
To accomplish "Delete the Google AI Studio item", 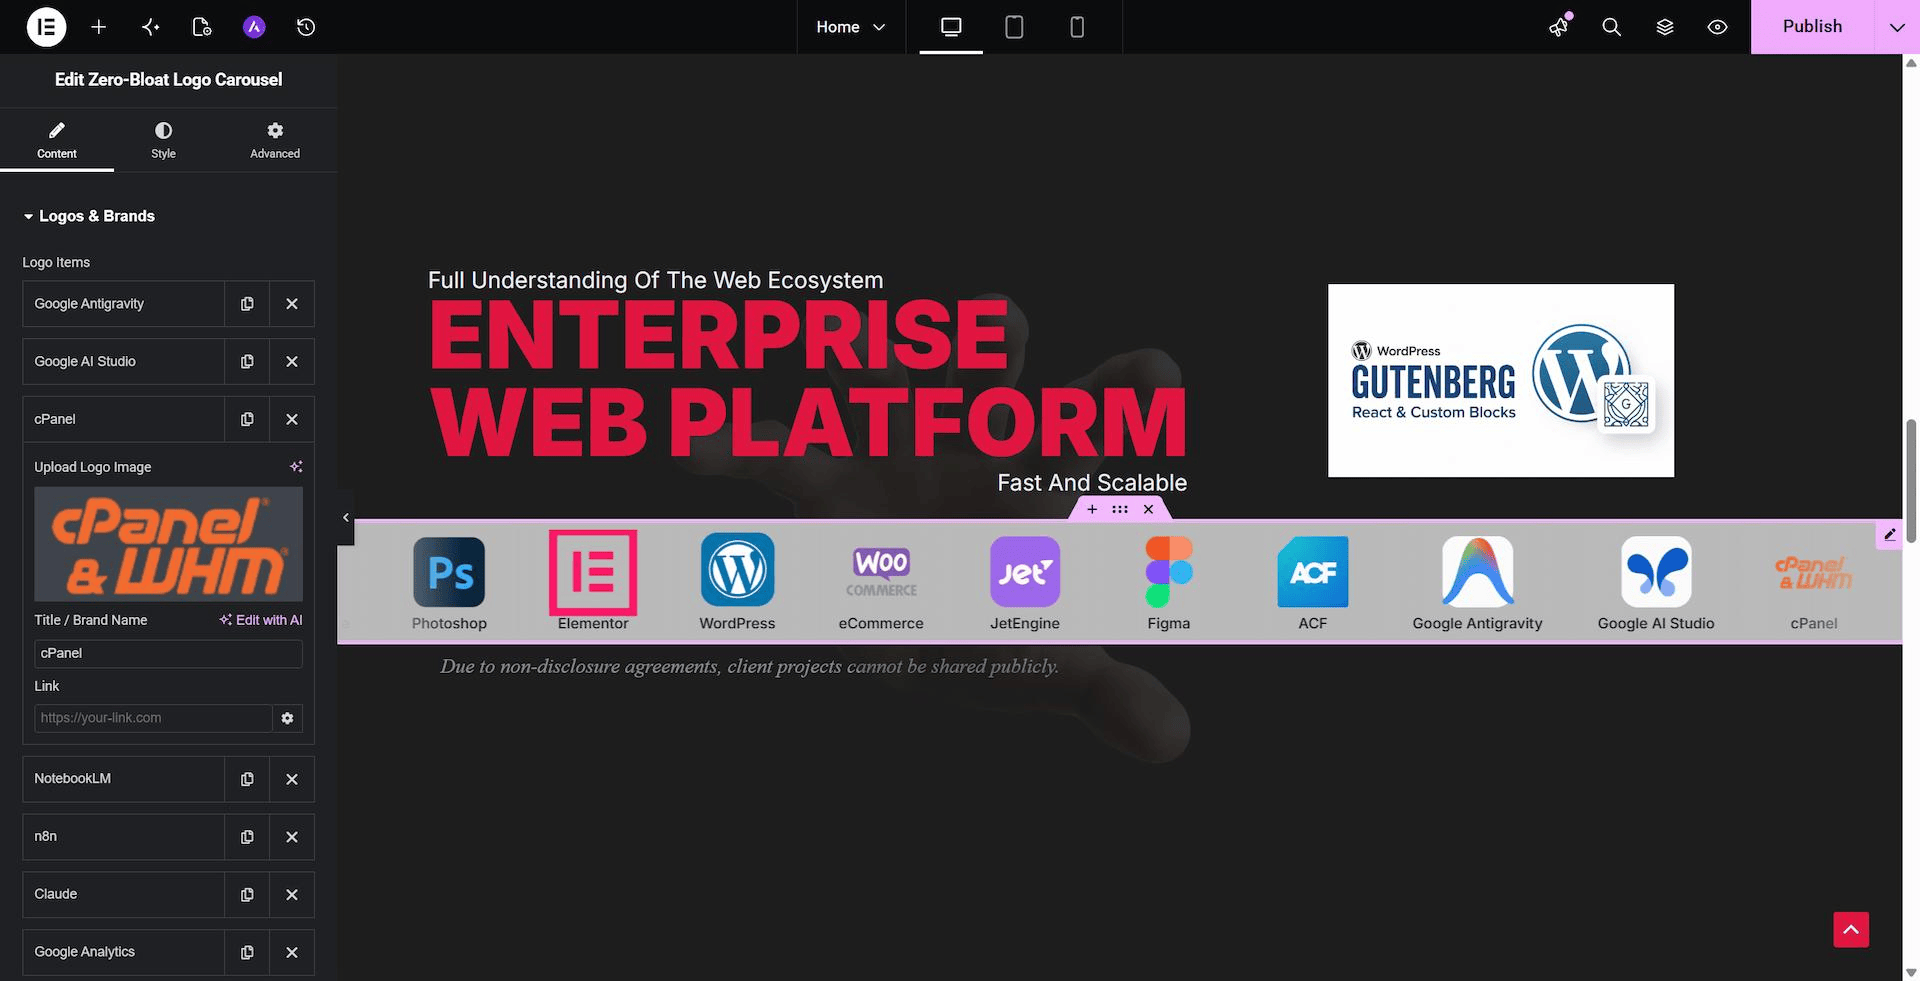I will (292, 362).
